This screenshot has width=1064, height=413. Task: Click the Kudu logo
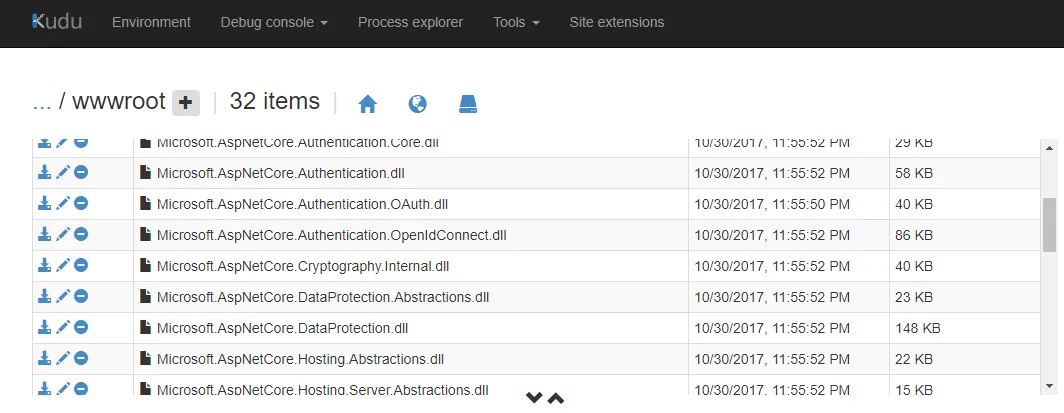57,22
